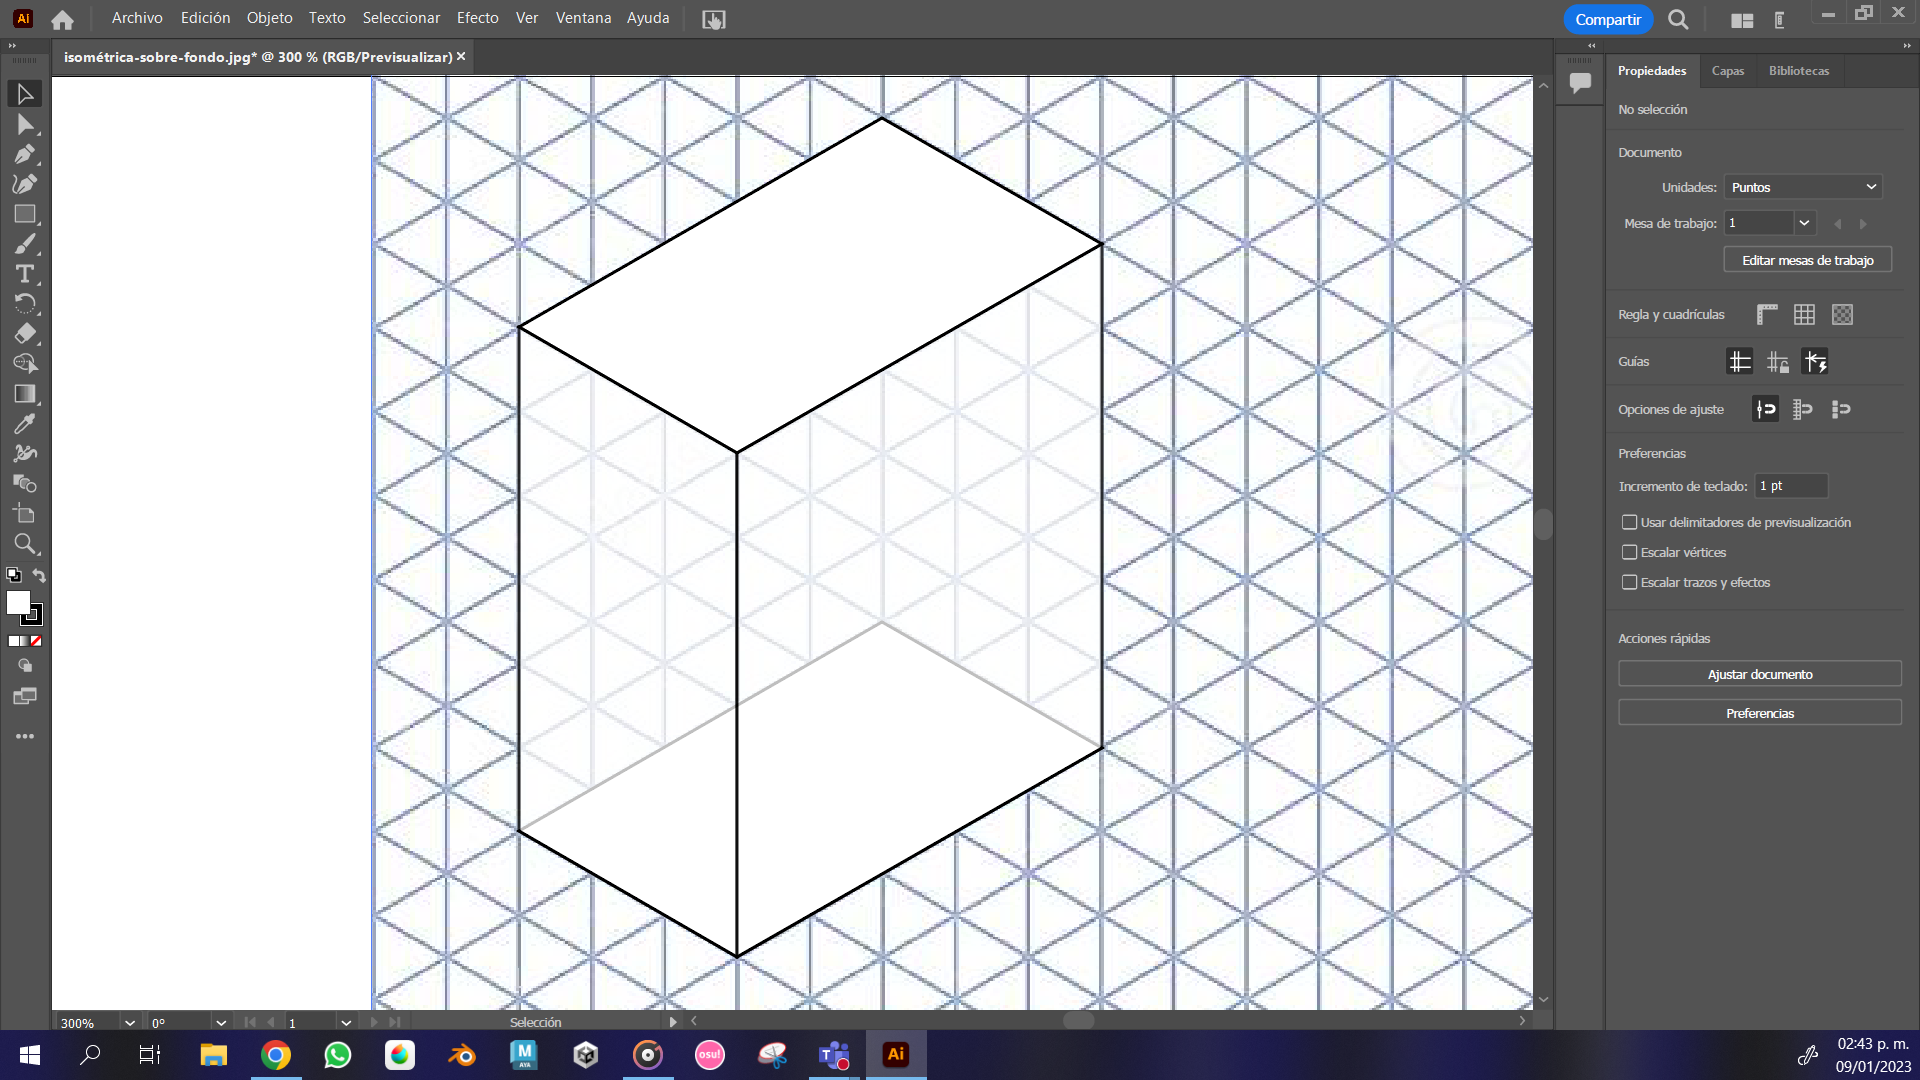Open the search icon in top bar
This screenshot has height=1080, width=1920.
click(1678, 19)
